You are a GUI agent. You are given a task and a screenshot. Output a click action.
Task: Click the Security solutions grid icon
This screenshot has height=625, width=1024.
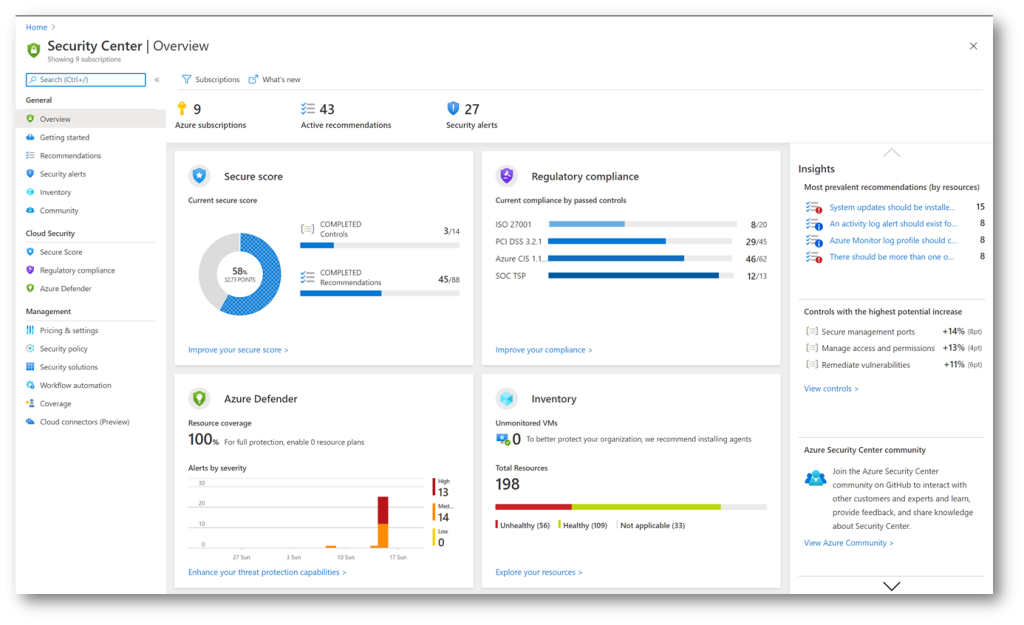click(30, 367)
